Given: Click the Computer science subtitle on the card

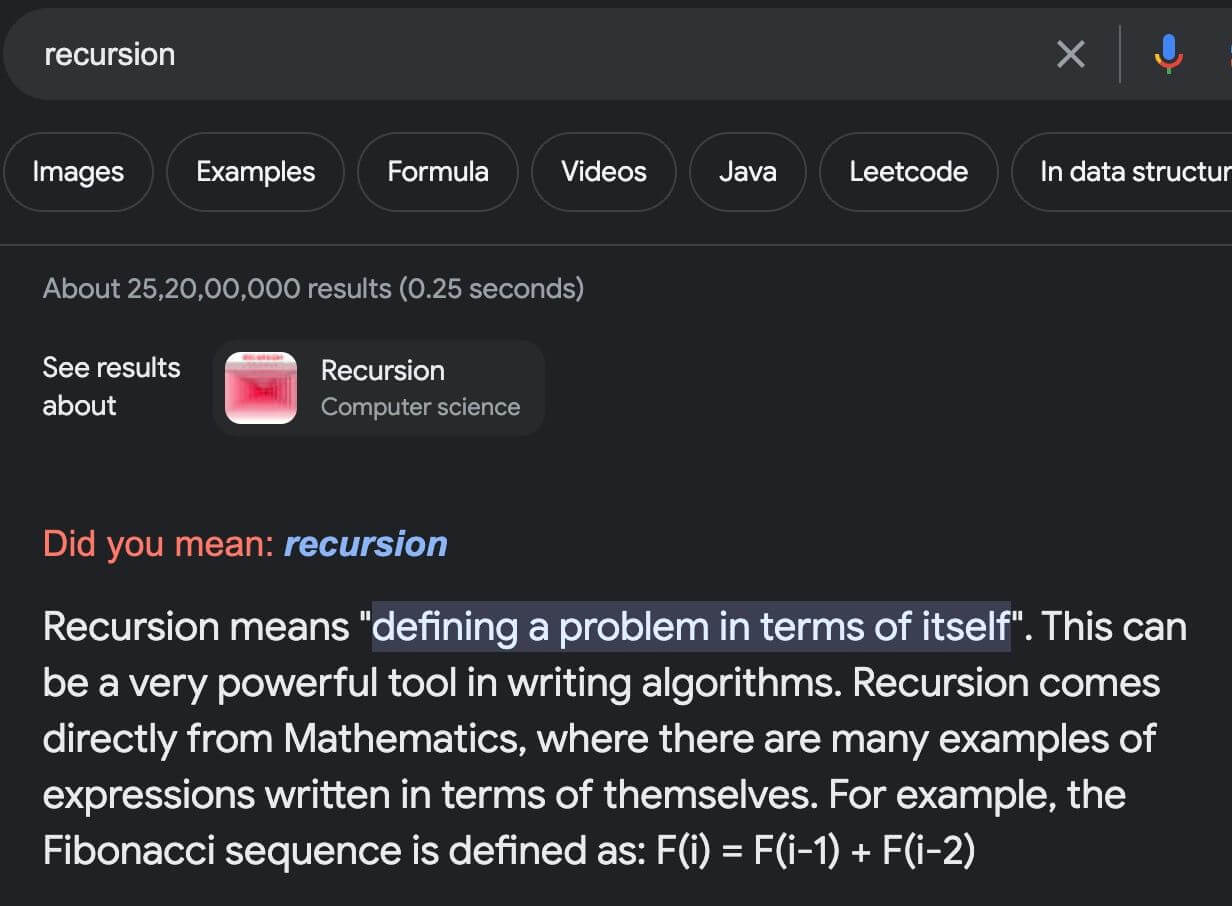Looking at the screenshot, I should [x=420, y=407].
